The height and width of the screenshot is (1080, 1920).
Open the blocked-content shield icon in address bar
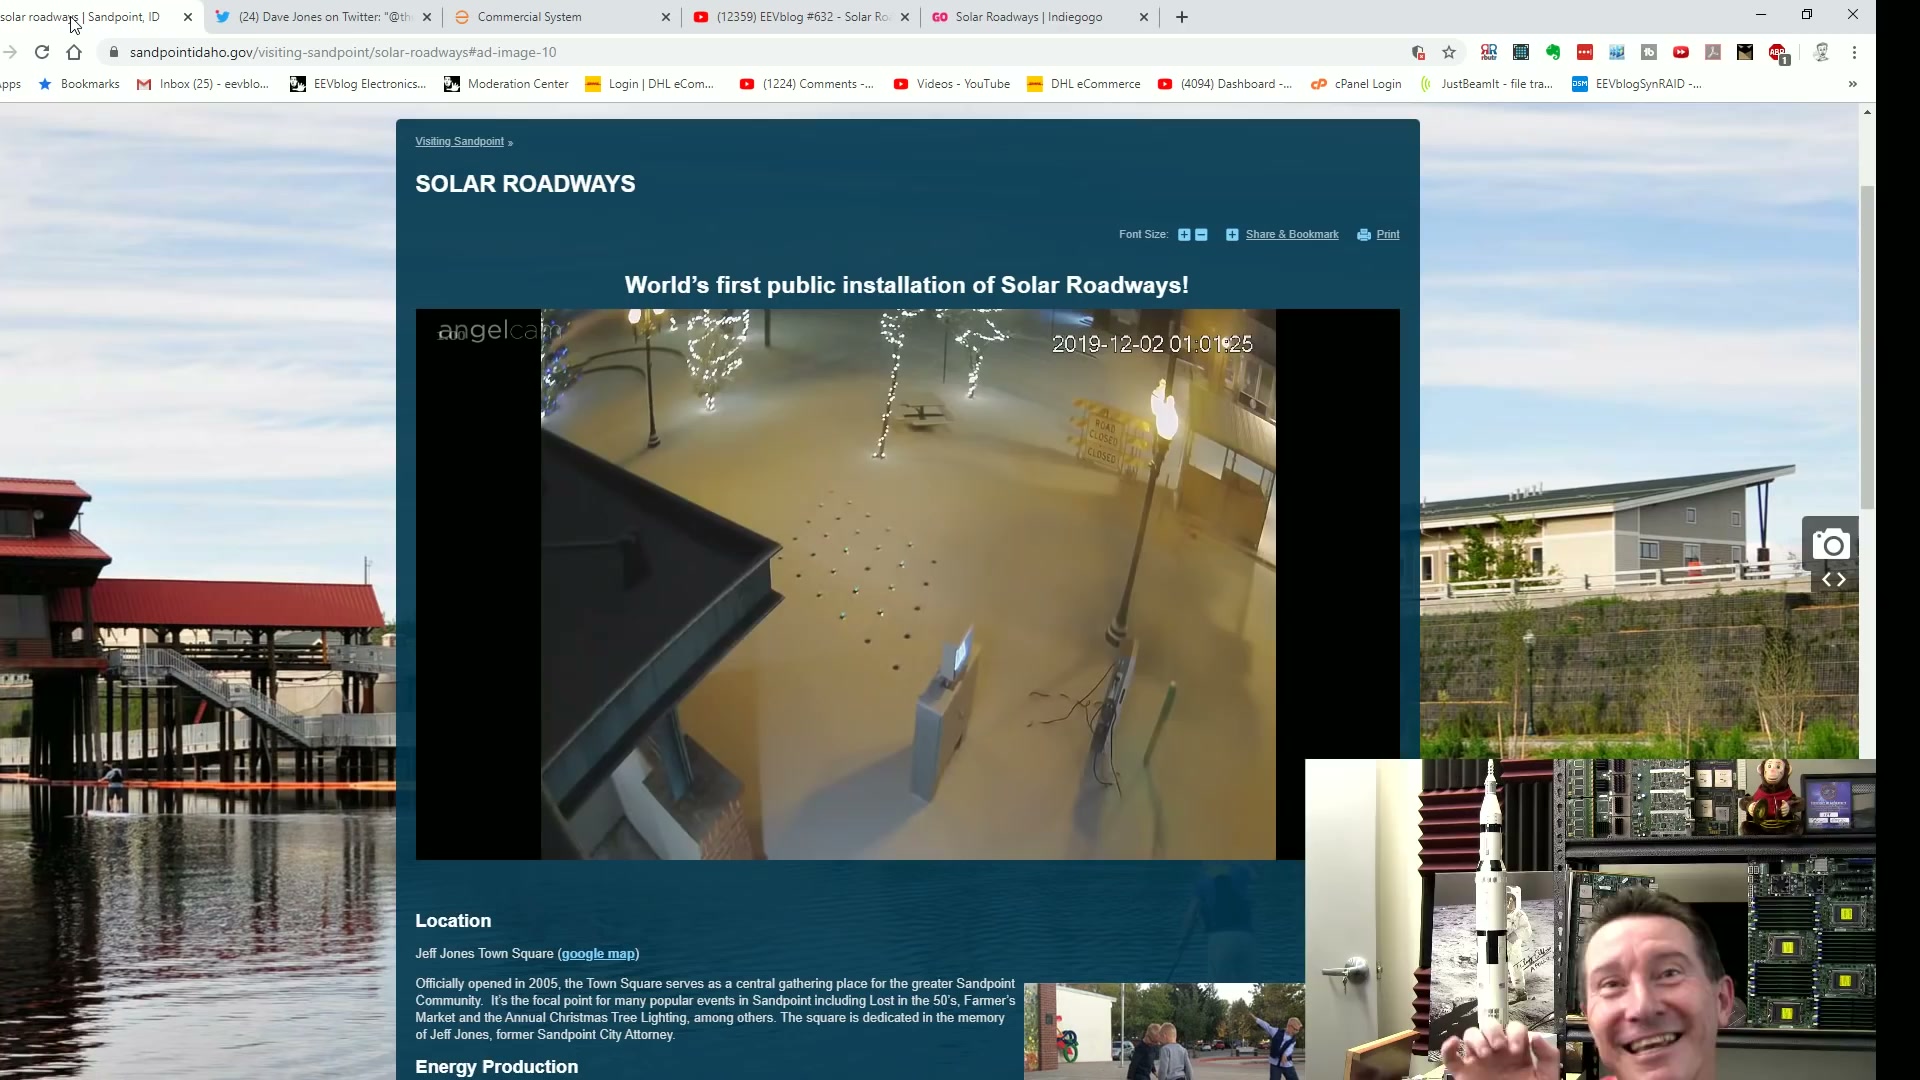click(1417, 52)
